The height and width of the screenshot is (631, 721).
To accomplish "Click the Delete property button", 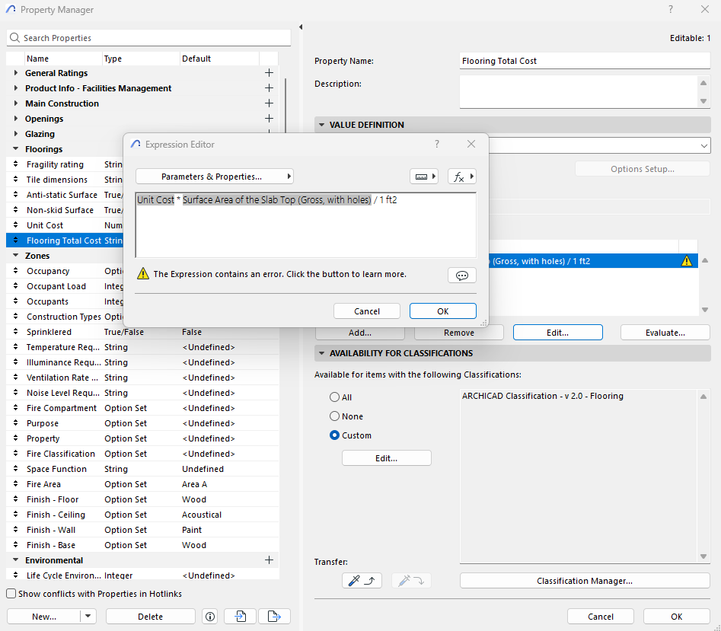I will 150,616.
